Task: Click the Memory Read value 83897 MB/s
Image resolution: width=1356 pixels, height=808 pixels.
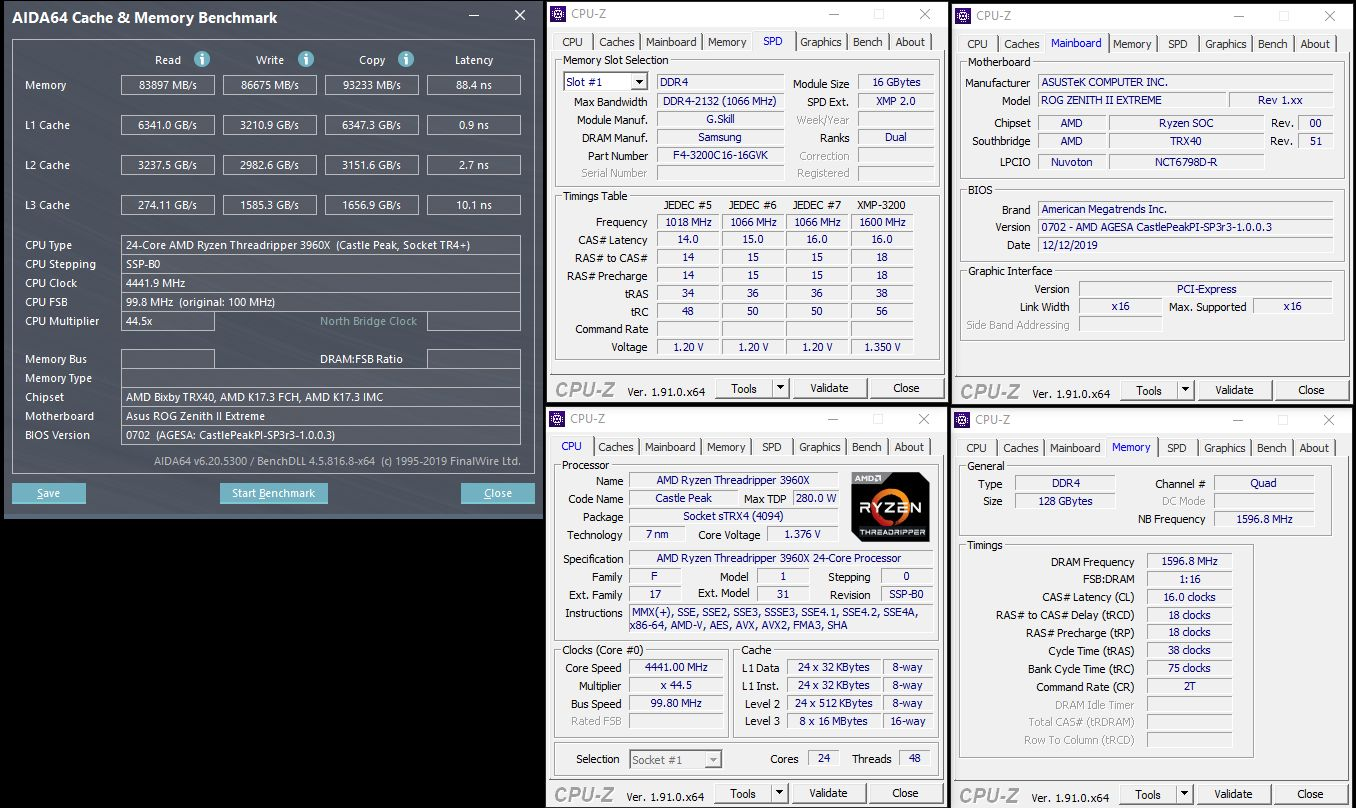Action: coord(168,85)
